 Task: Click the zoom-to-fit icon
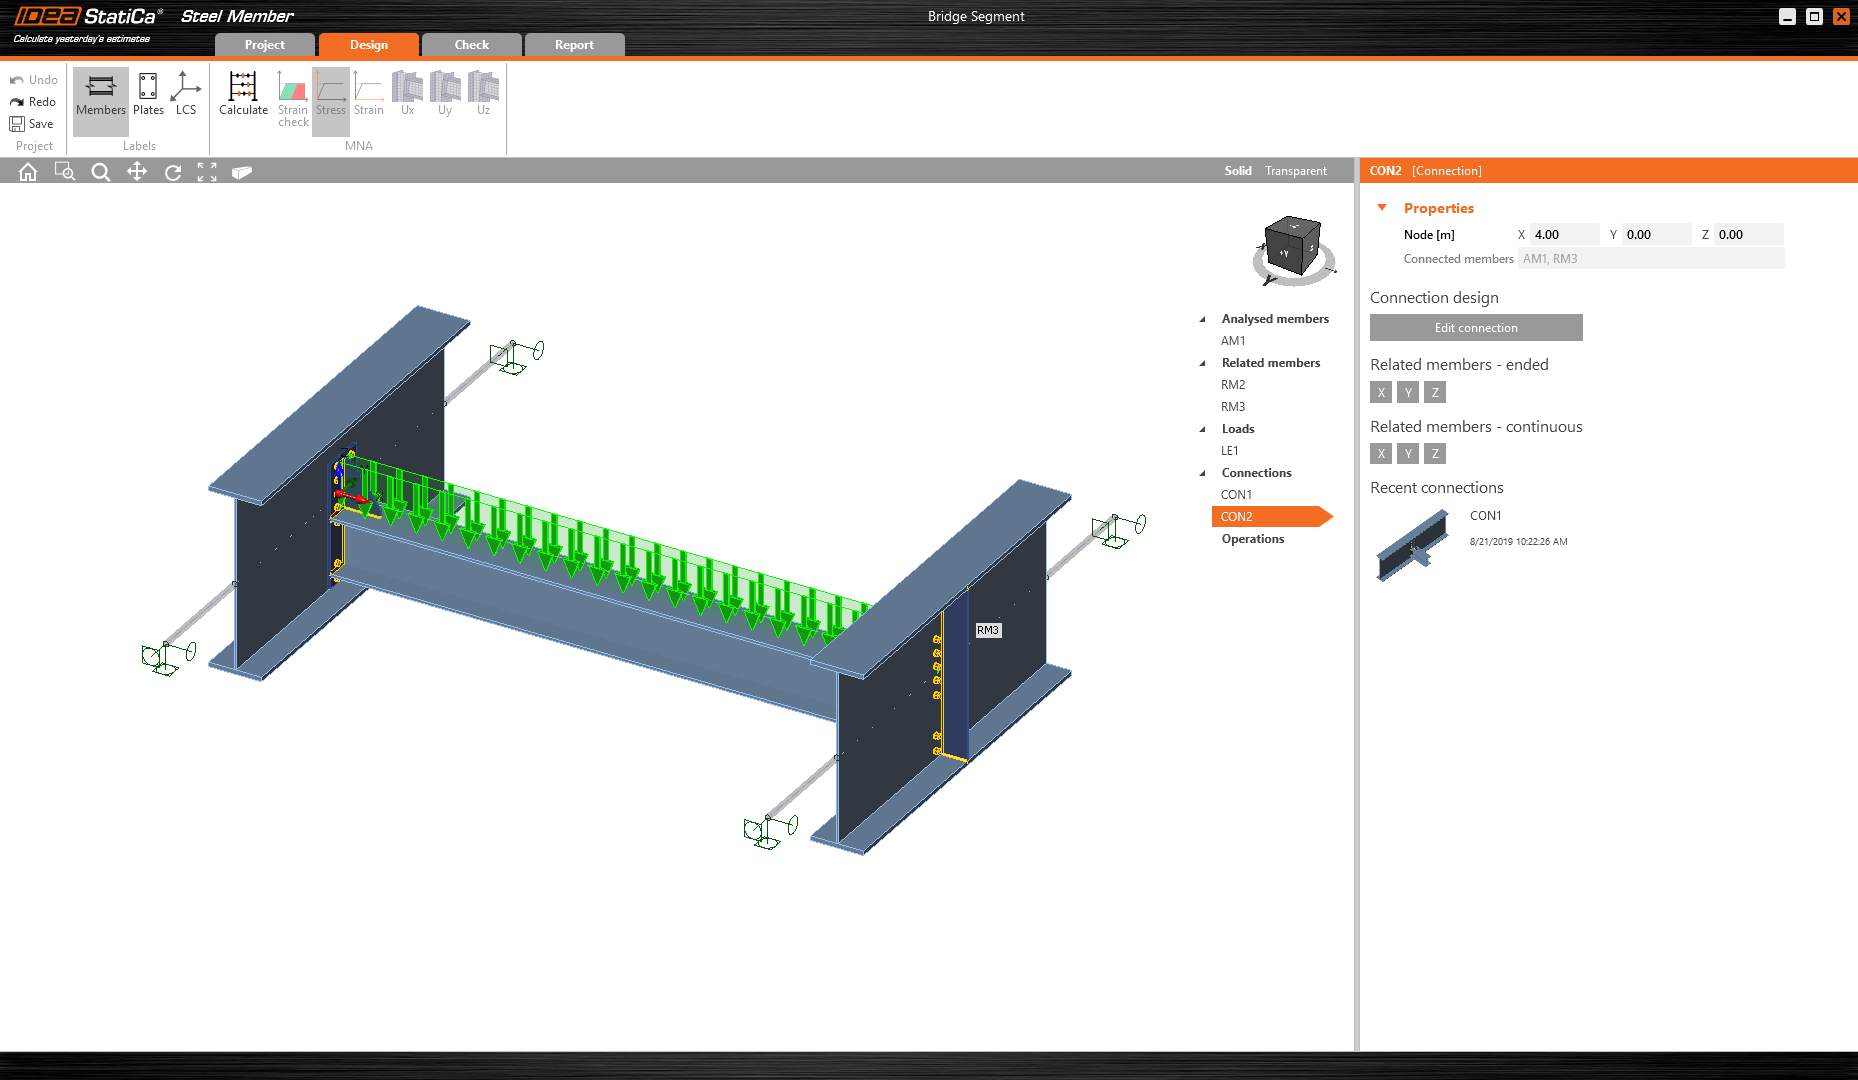[207, 172]
